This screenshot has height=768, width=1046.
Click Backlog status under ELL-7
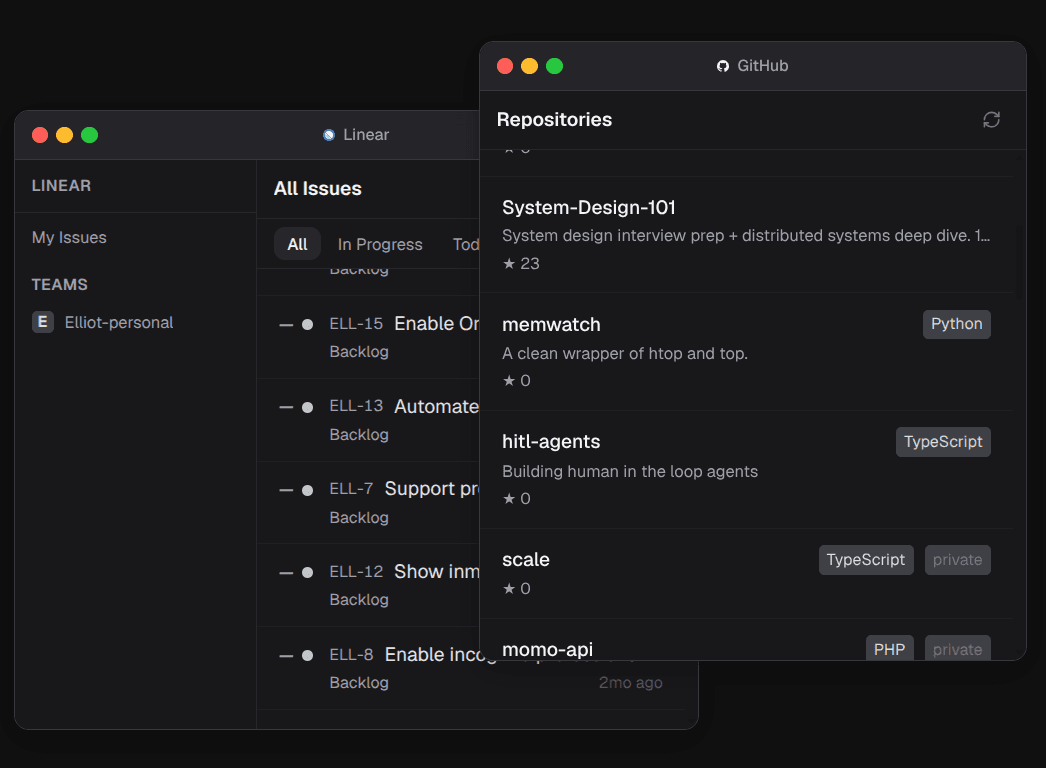coord(359,517)
